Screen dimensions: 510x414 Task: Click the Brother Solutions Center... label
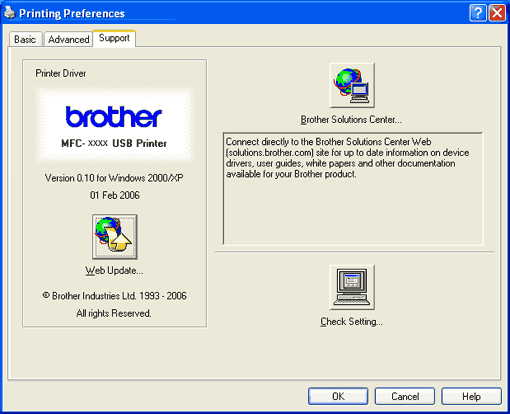351,120
